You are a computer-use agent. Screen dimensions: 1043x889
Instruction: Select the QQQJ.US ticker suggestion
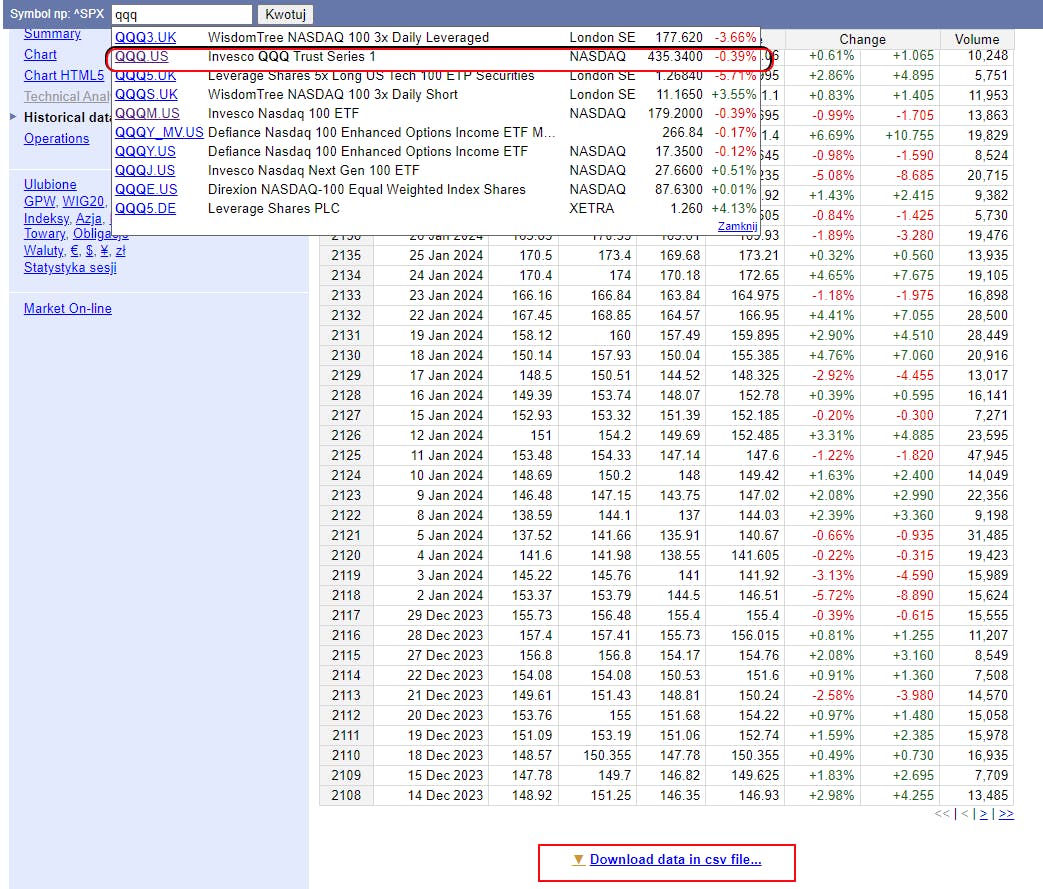[145, 170]
